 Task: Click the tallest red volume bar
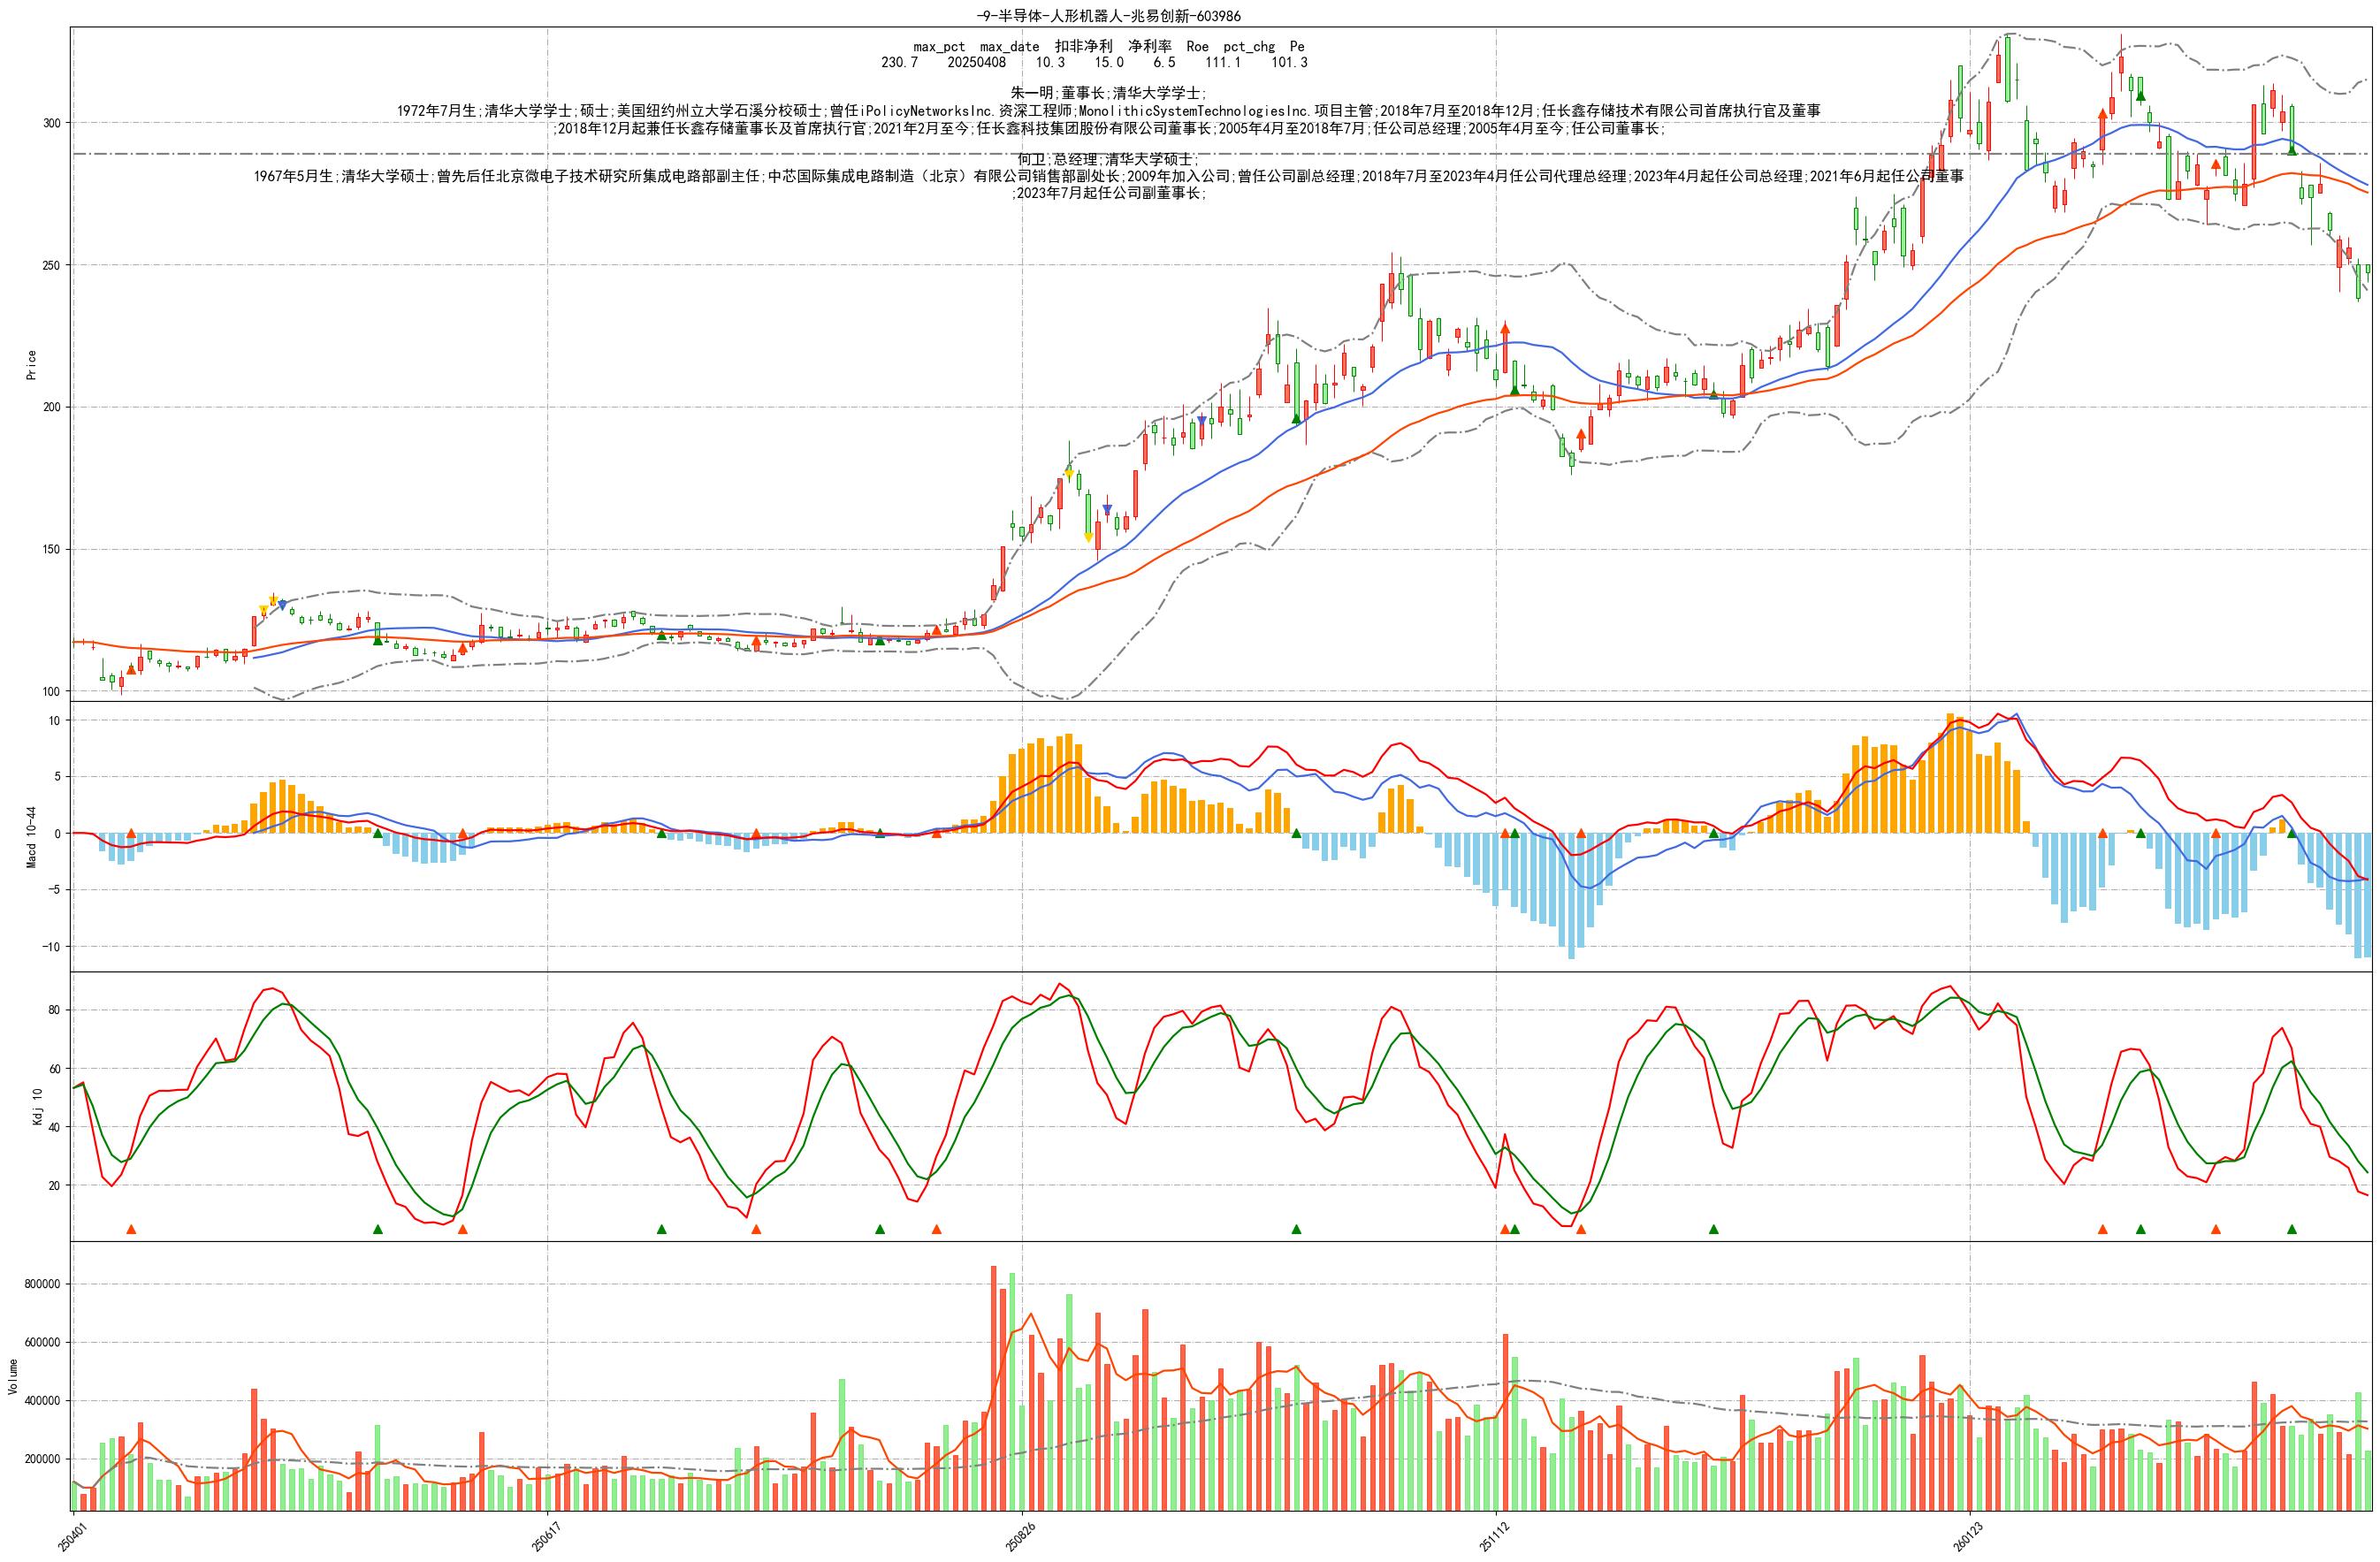(x=993, y=1388)
